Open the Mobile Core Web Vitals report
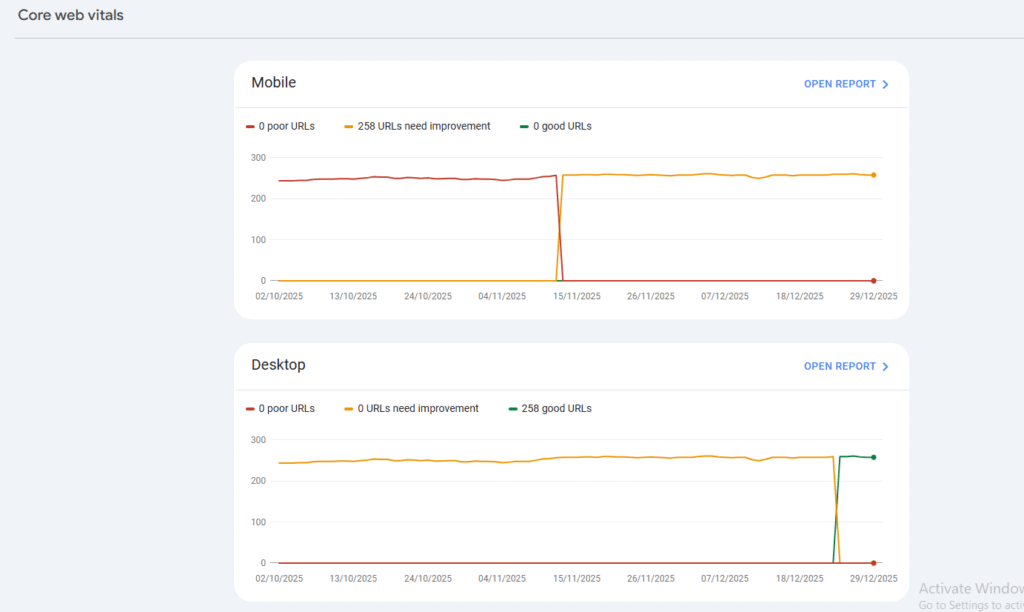This screenshot has height=612, width=1024. tap(838, 84)
